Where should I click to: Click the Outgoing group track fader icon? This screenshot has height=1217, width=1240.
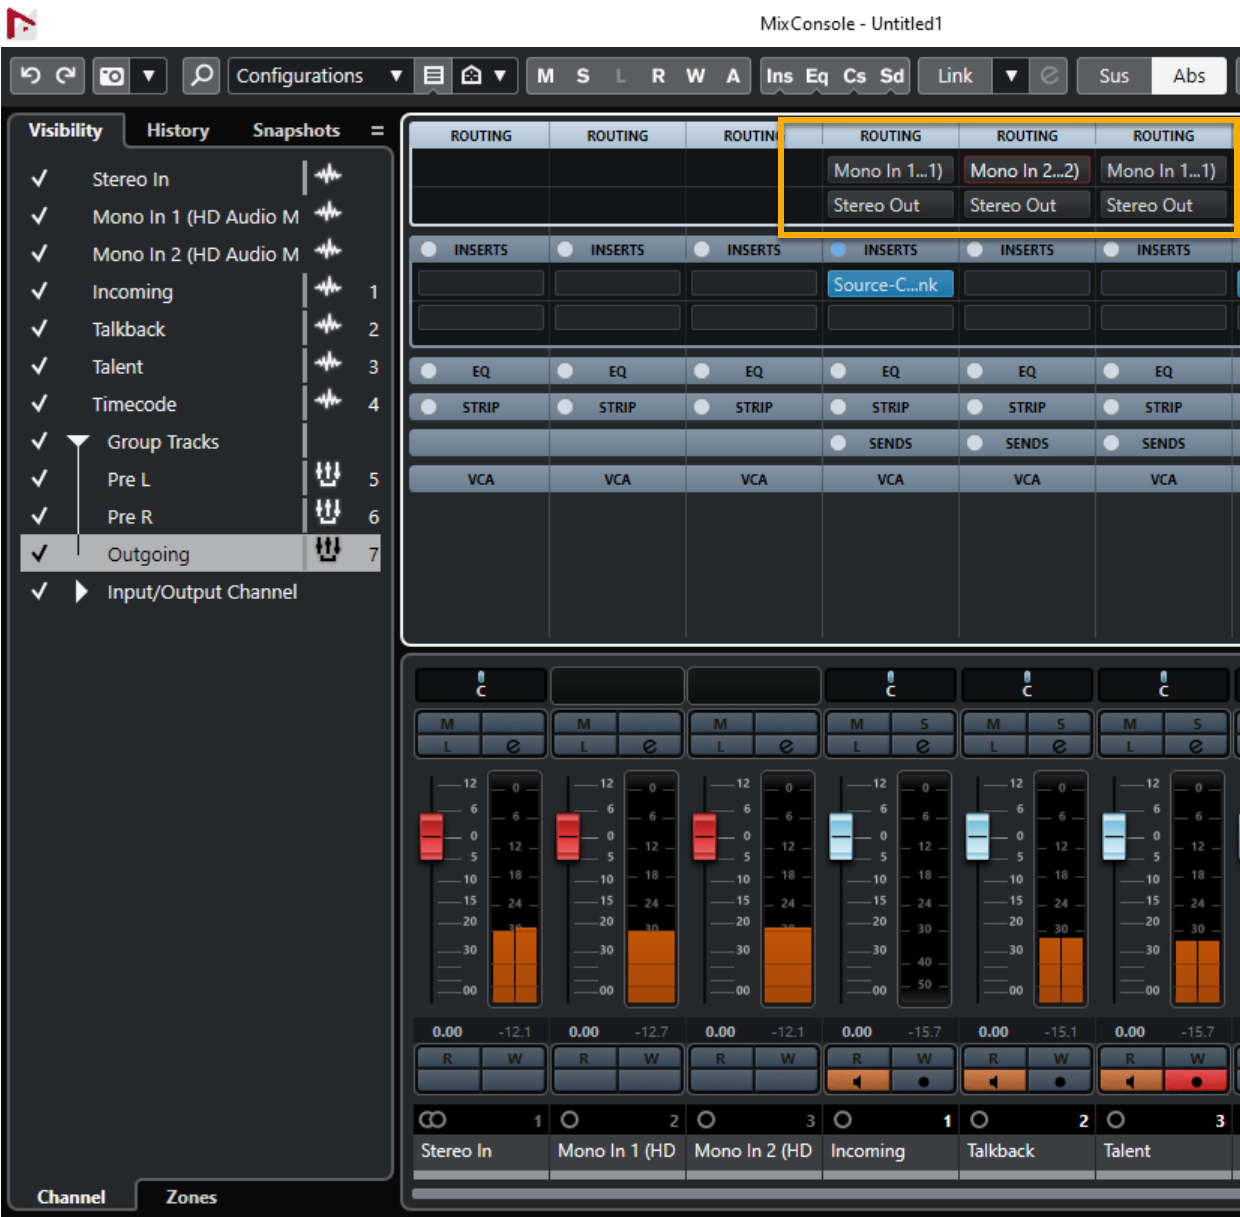click(328, 549)
